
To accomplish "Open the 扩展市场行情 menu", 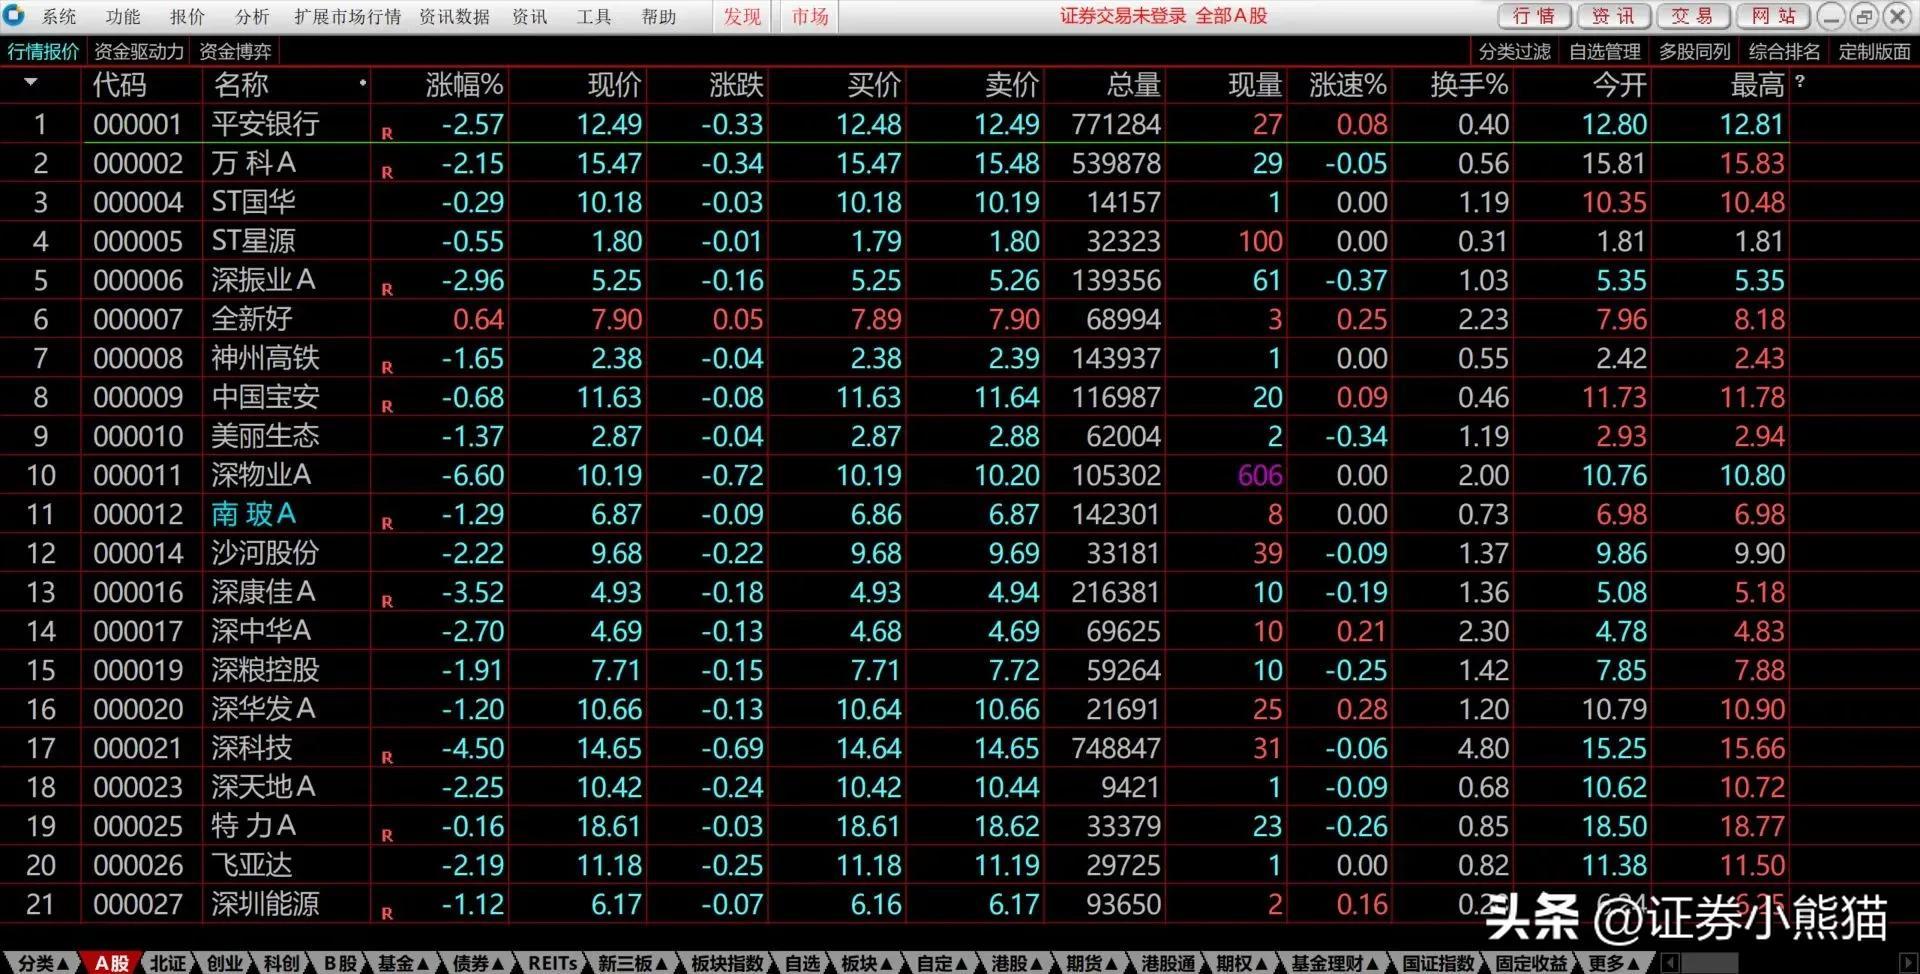I will pos(347,16).
